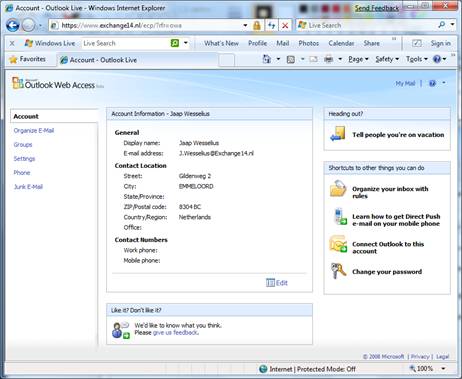462x379 pixels.
Task: Open the recent pages dropdown beside Forward
Action: click(x=40, y=25)
